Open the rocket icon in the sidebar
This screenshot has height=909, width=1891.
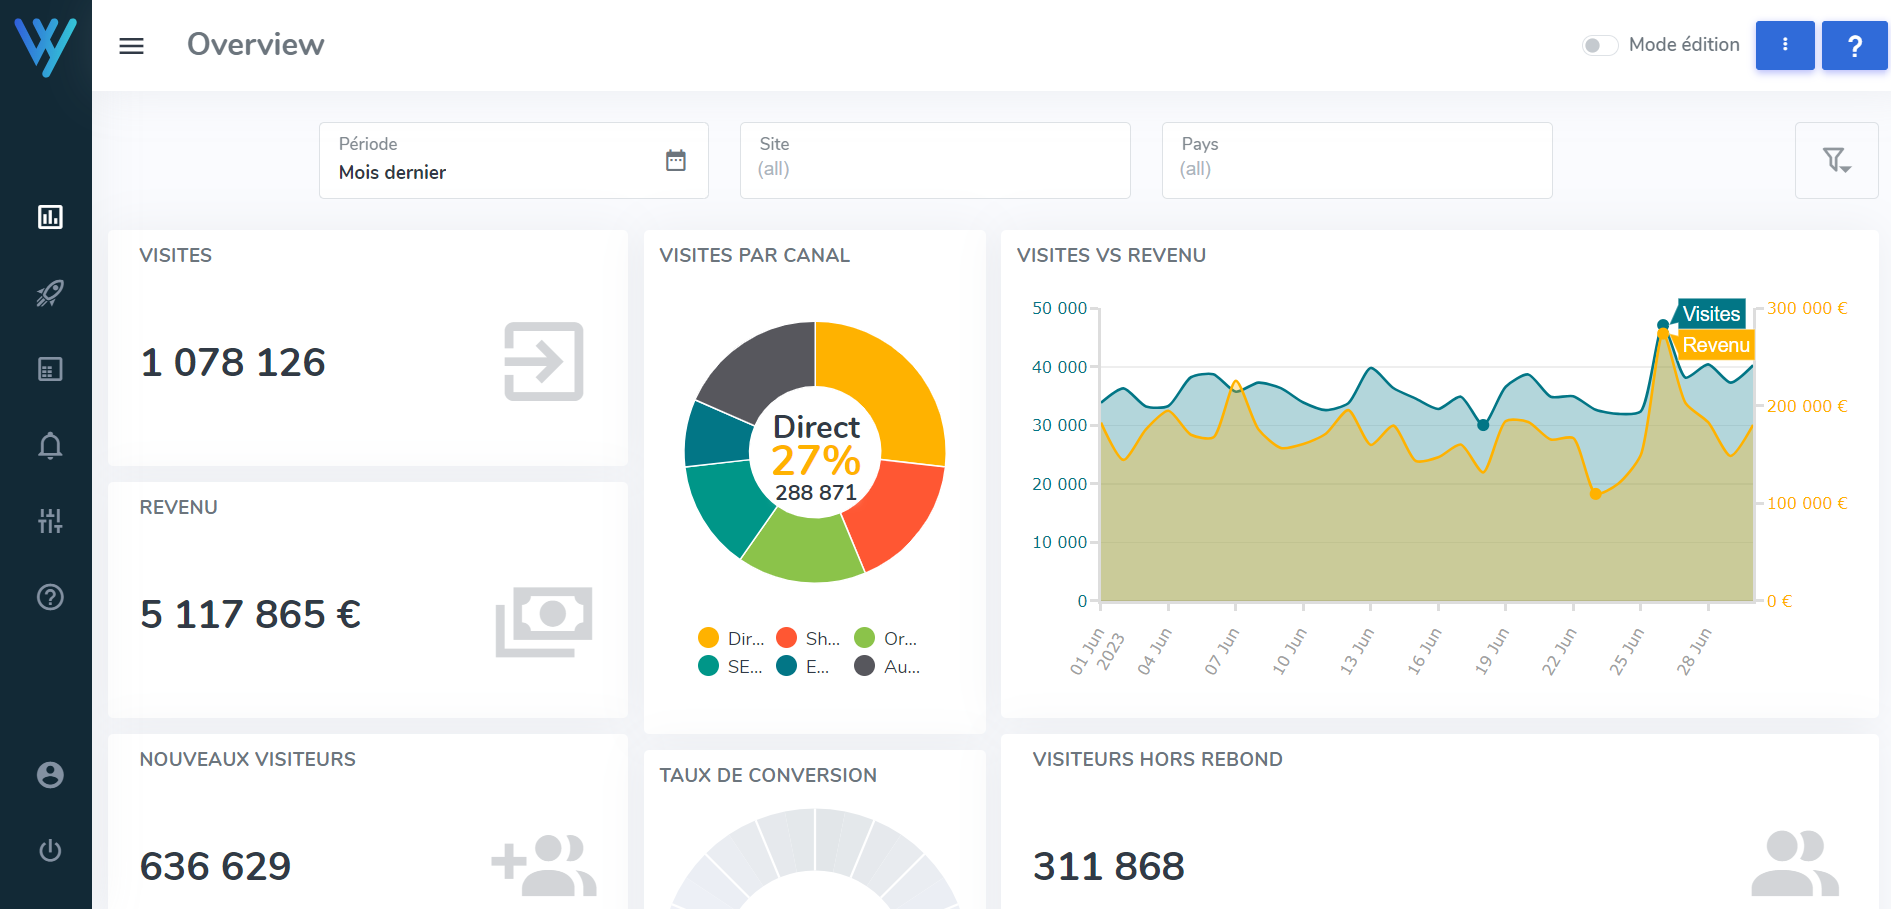pos(50,293)
